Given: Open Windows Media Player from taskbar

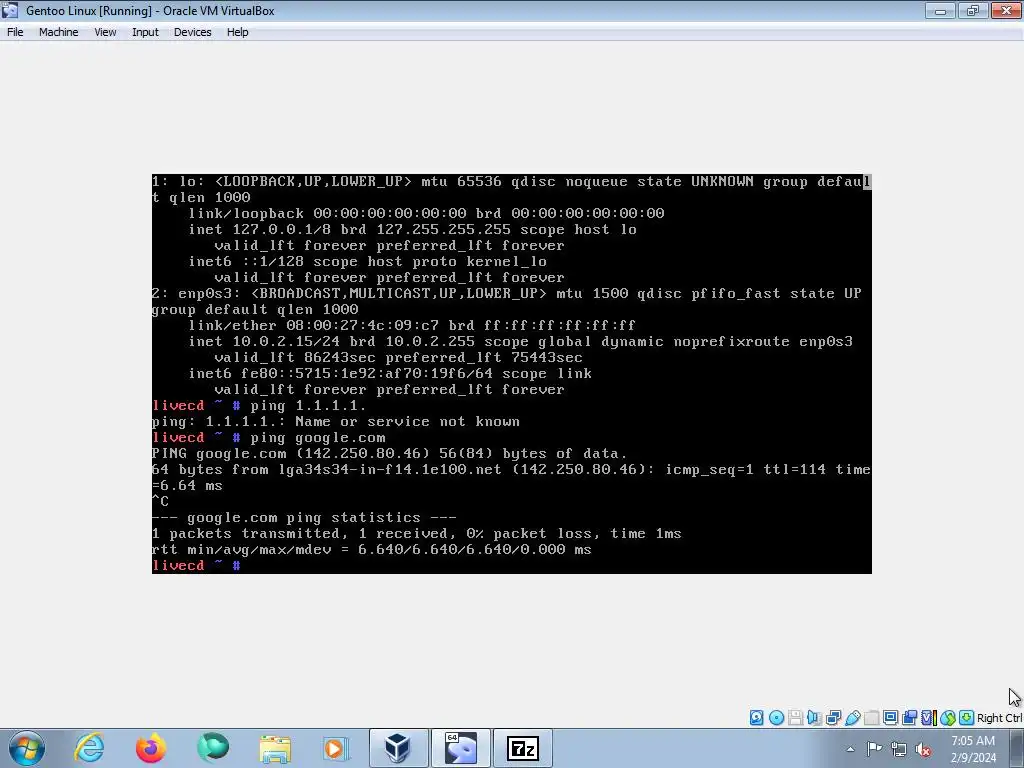Looking at the screenshot, I should (x=336, y=748).
